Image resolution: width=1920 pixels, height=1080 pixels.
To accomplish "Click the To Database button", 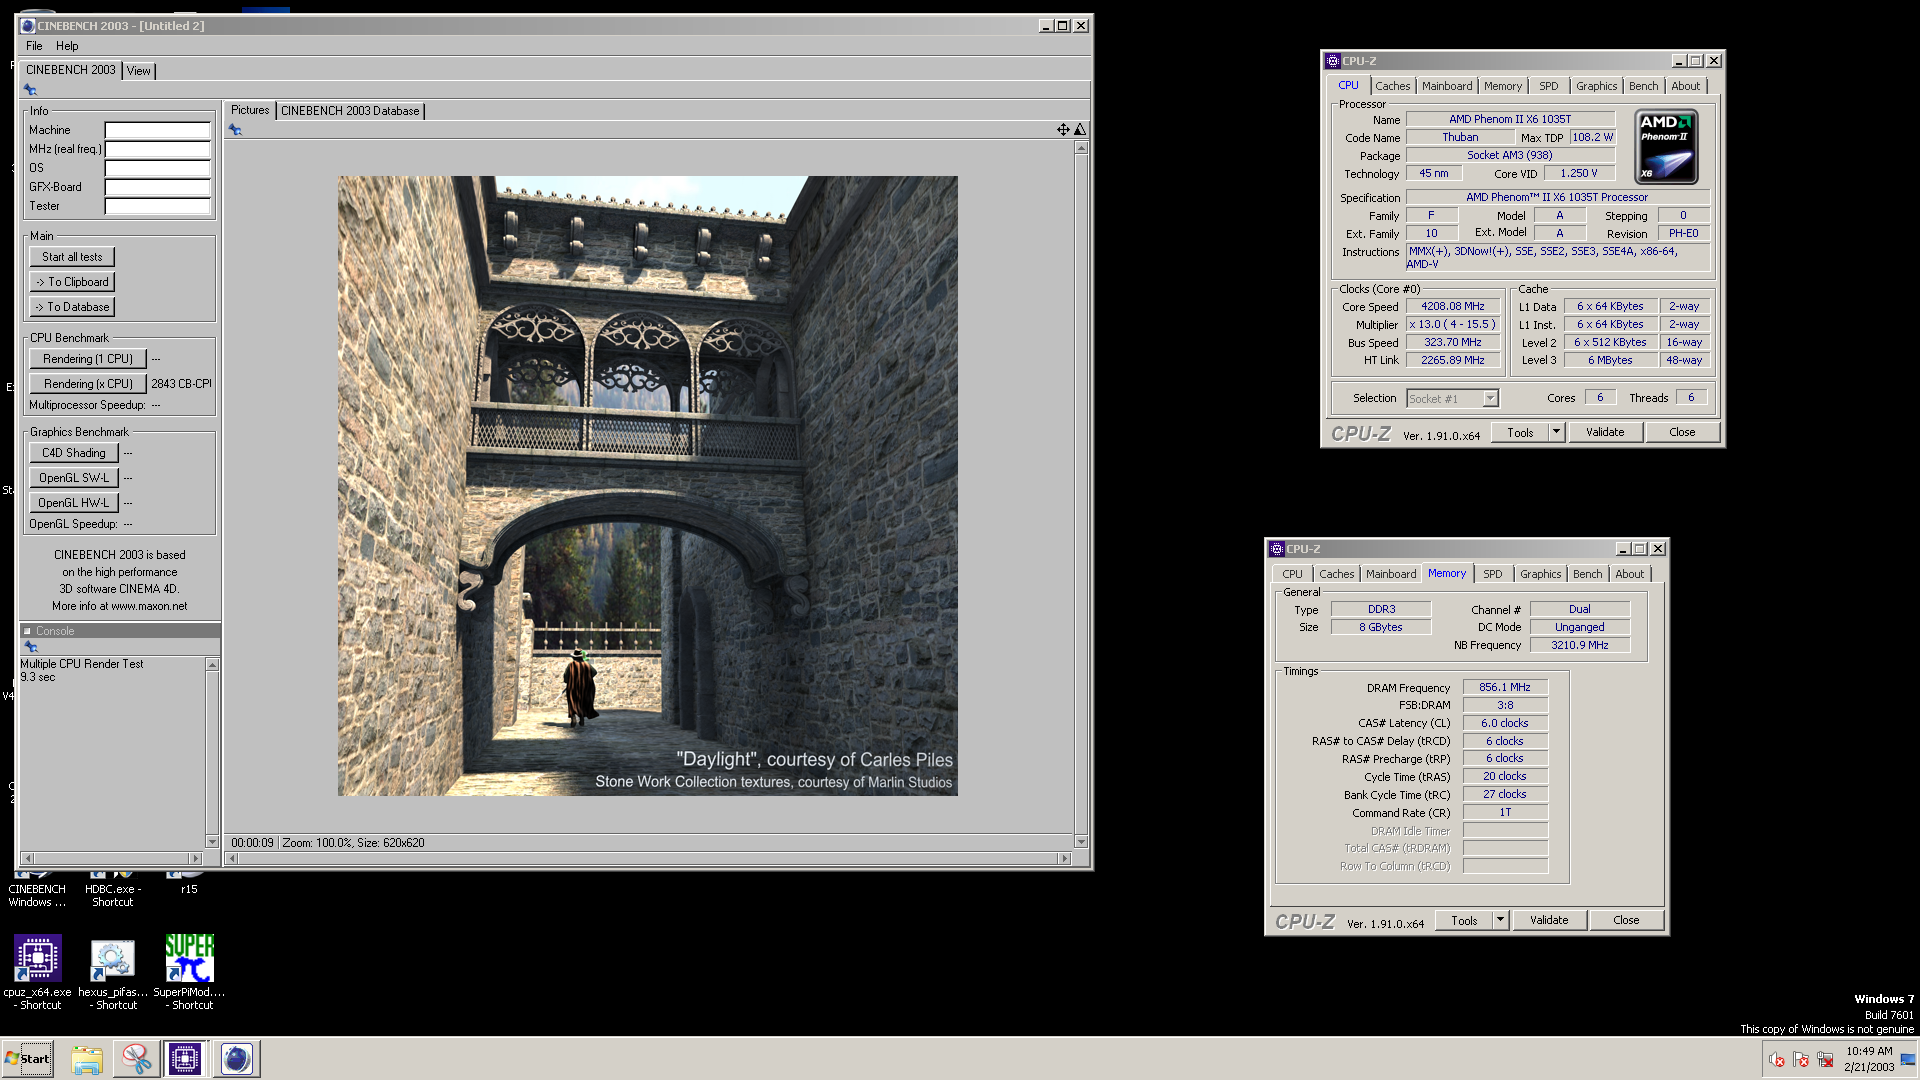I will [x=72, y=307].
